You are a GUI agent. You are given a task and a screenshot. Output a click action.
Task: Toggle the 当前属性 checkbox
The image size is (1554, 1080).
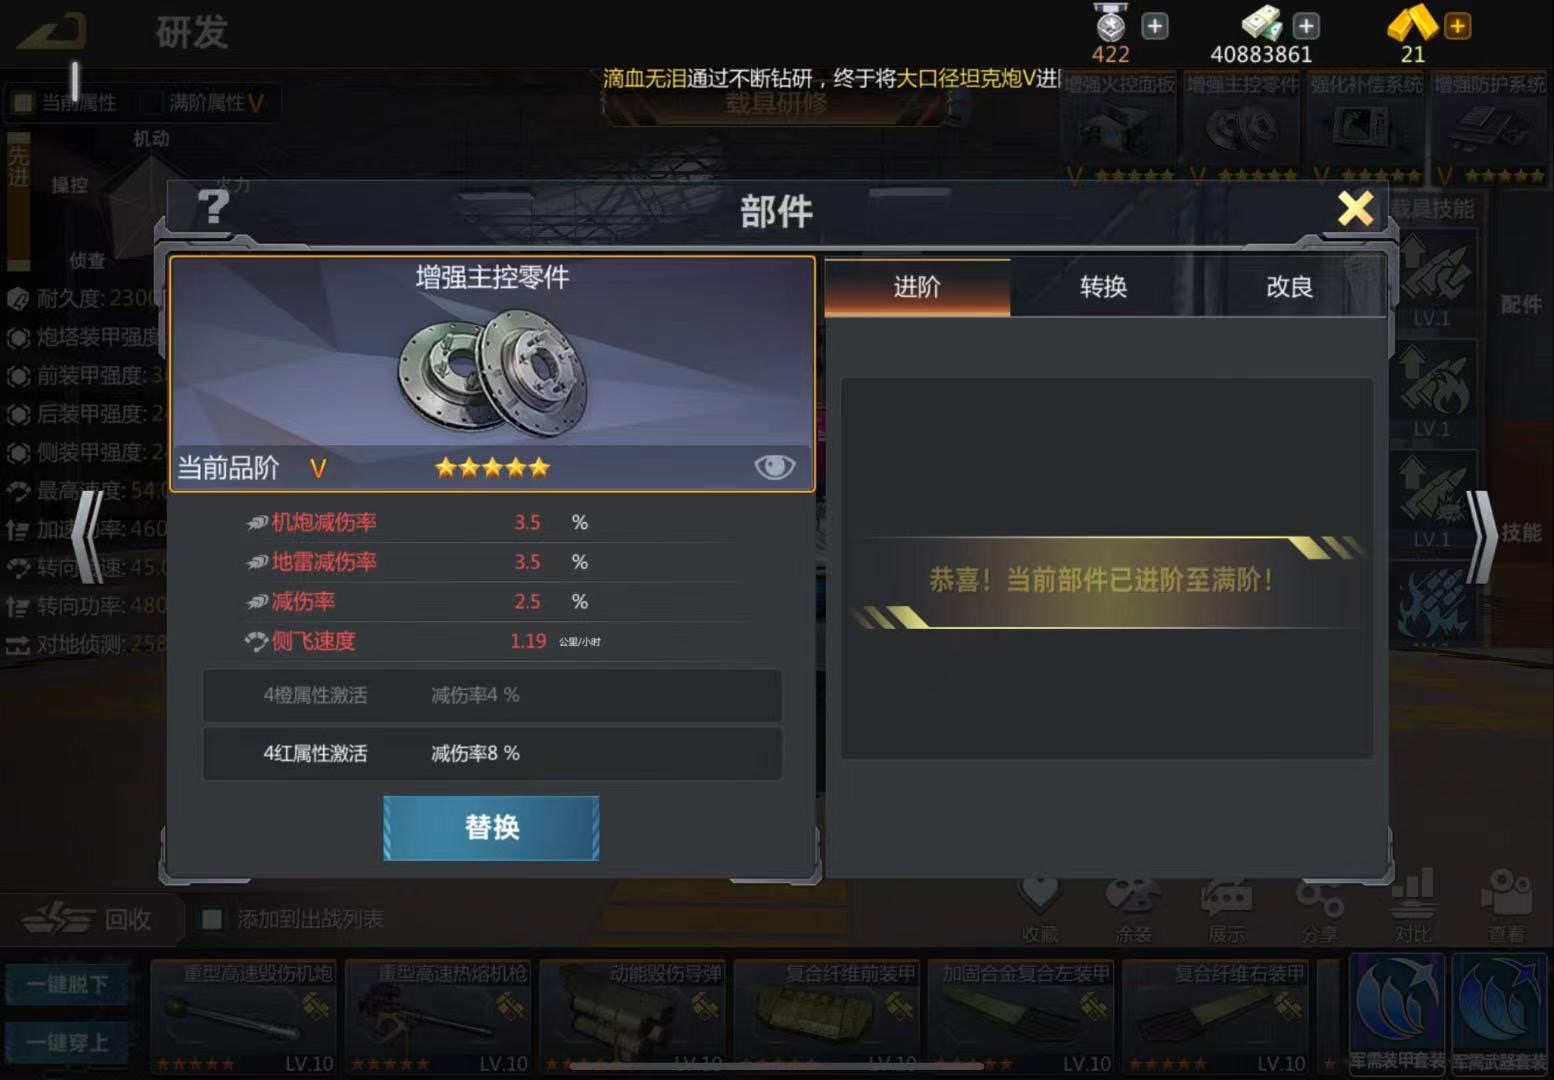pyautogui.click(x=22, y=102)
